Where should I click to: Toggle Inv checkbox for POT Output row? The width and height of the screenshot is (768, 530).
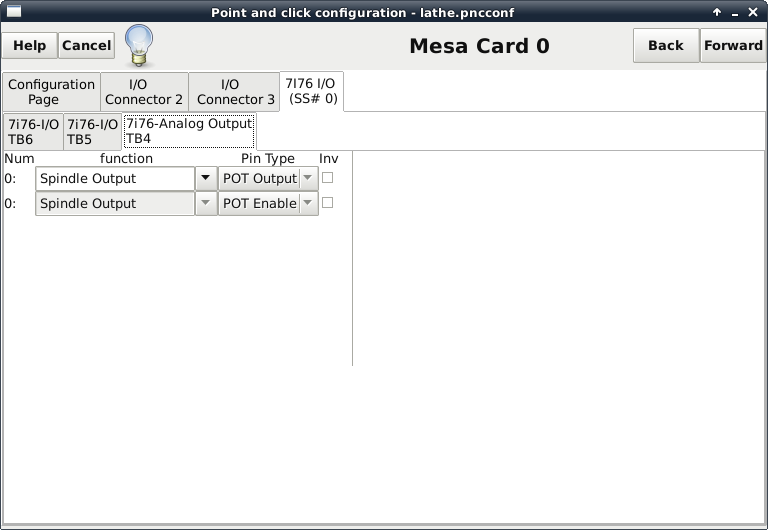(x=328, y=177)
